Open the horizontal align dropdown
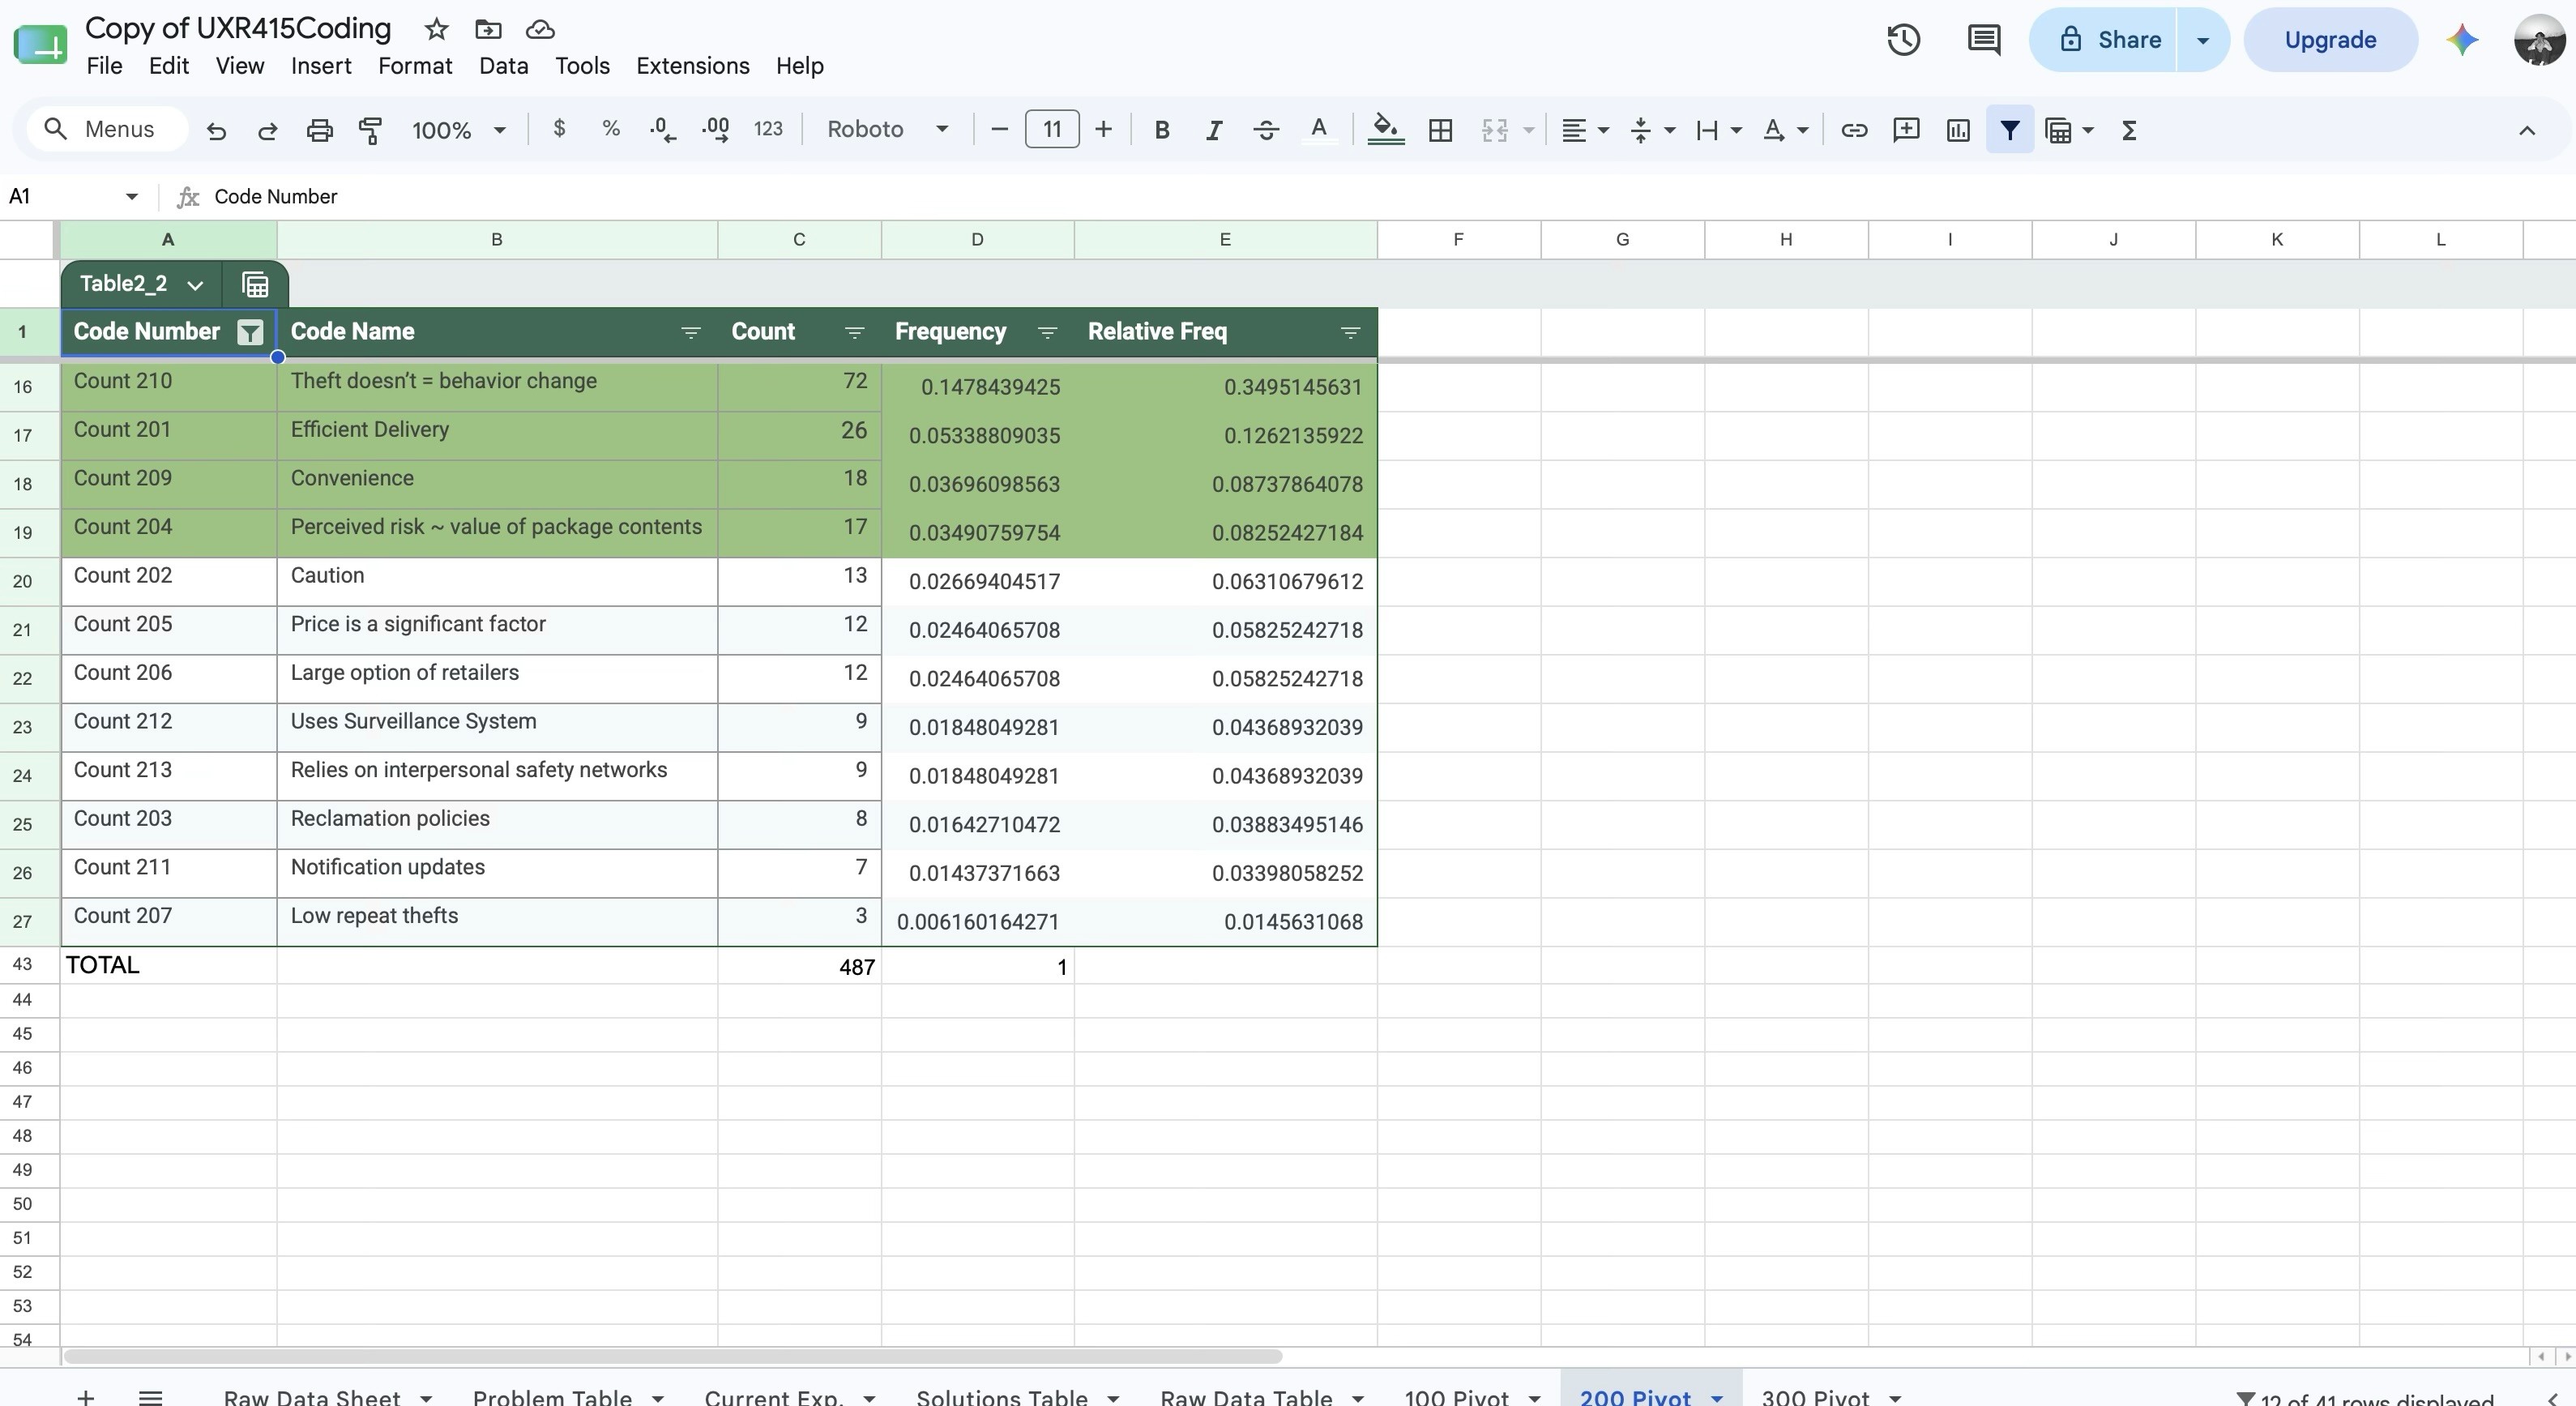This screenshot has width=2576, height=1406. click(x=1585, y=130)
